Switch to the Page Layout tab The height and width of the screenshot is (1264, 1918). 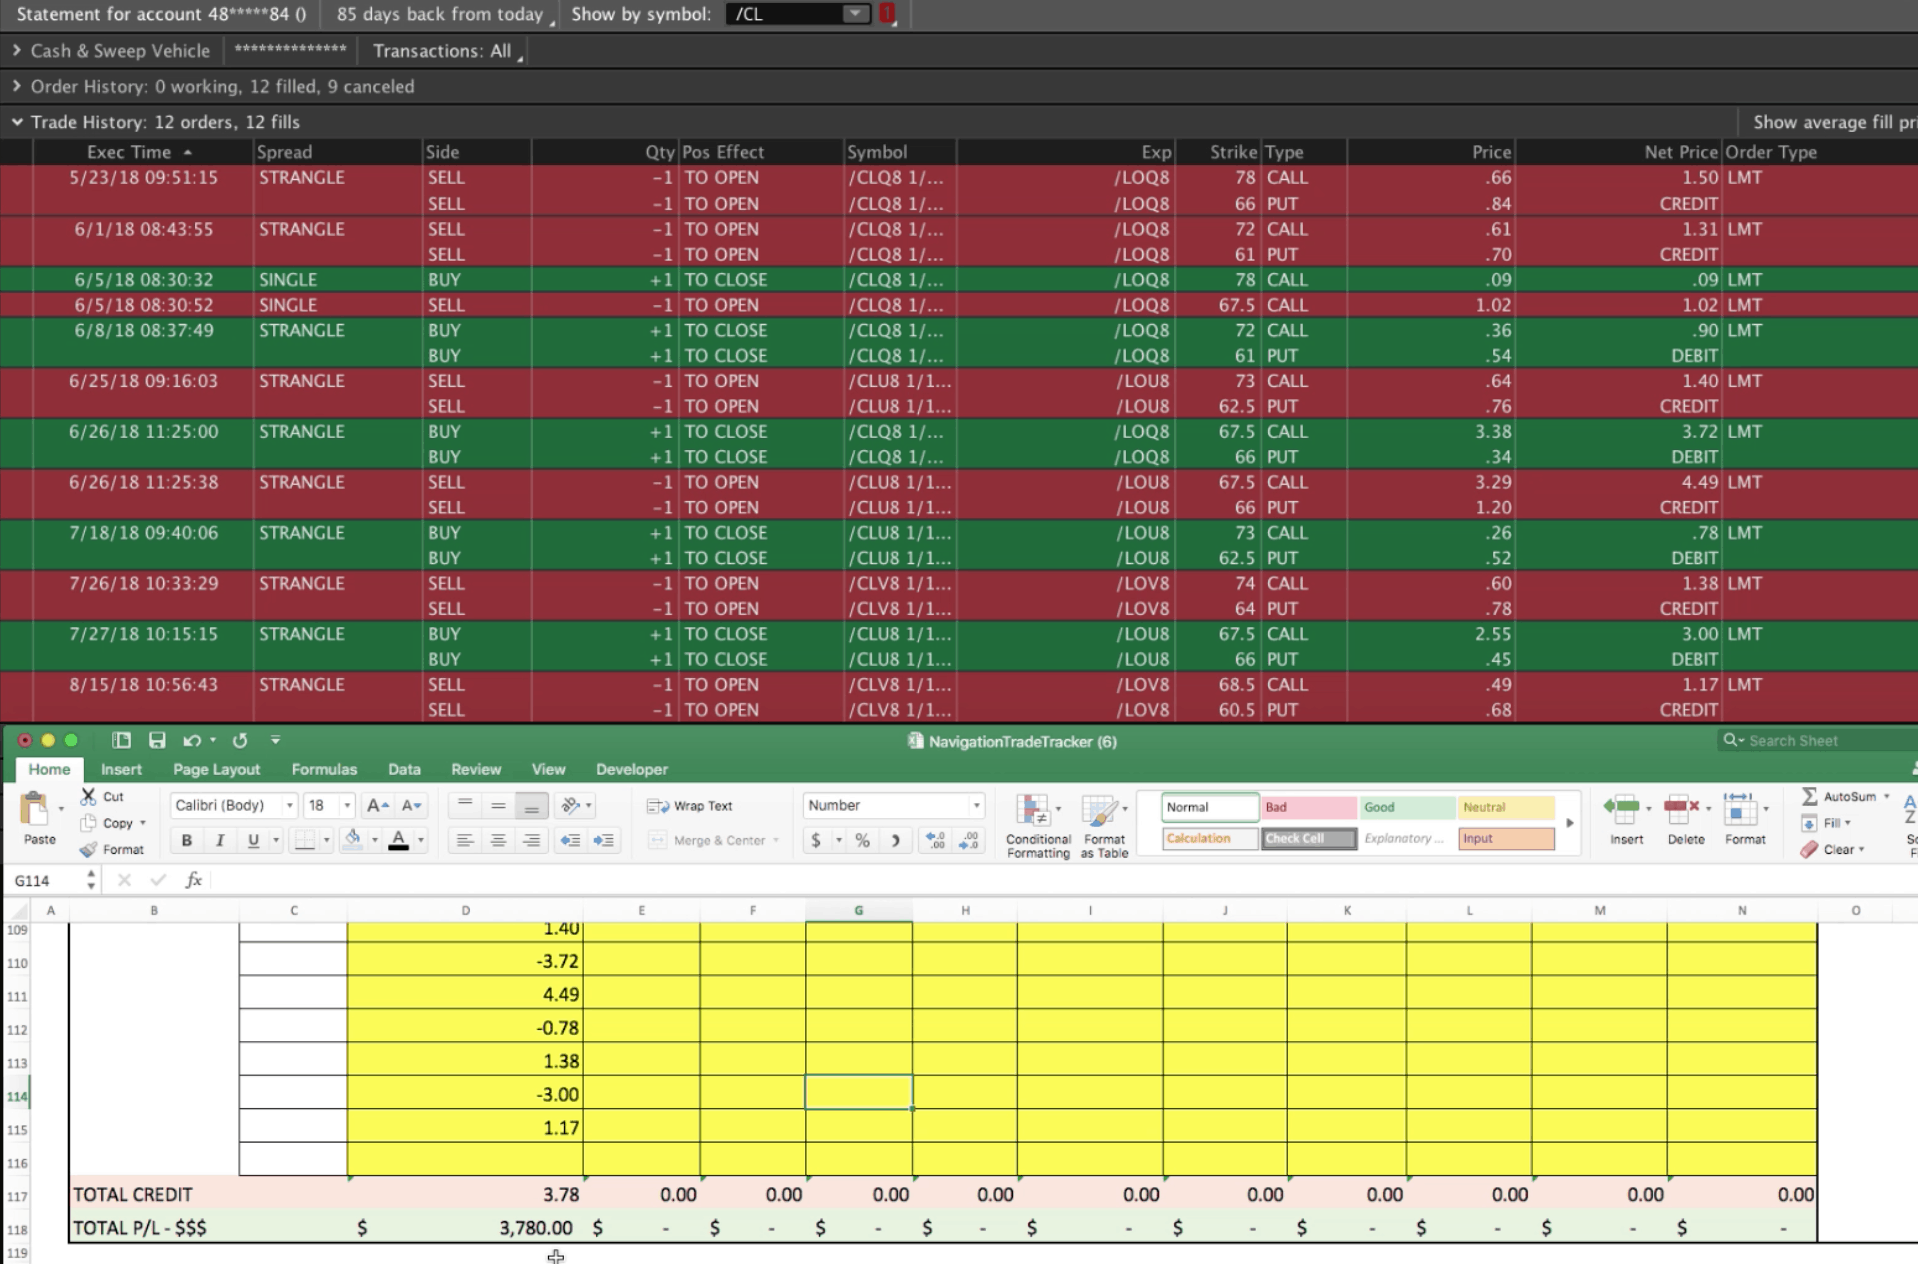216,769
